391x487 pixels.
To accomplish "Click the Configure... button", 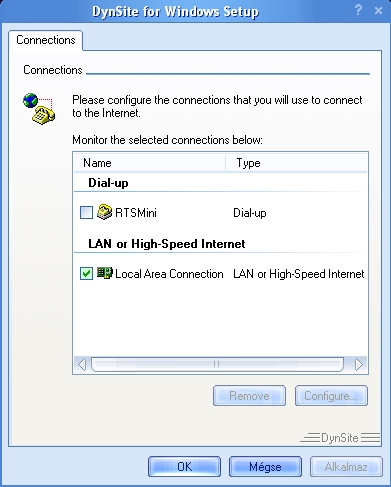I will [331, 396].
